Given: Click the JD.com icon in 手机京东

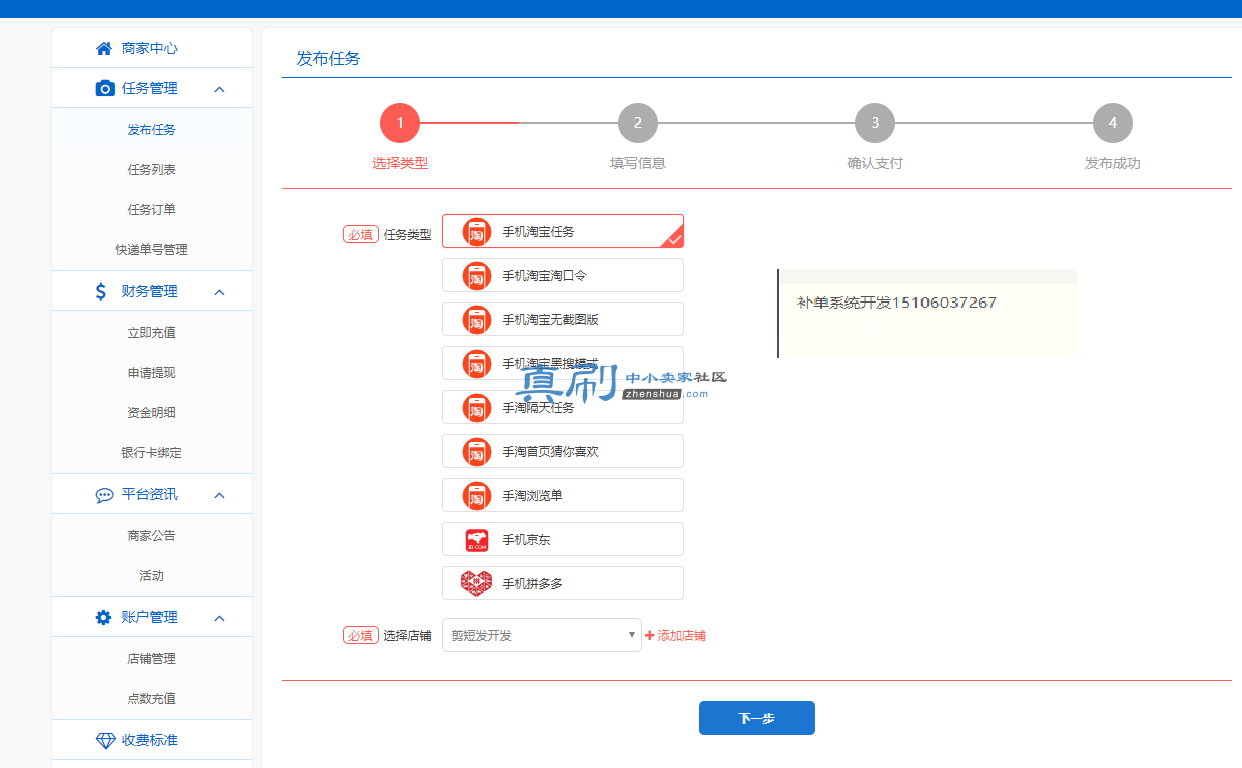Looking at the screenshot, I should 477,540.
